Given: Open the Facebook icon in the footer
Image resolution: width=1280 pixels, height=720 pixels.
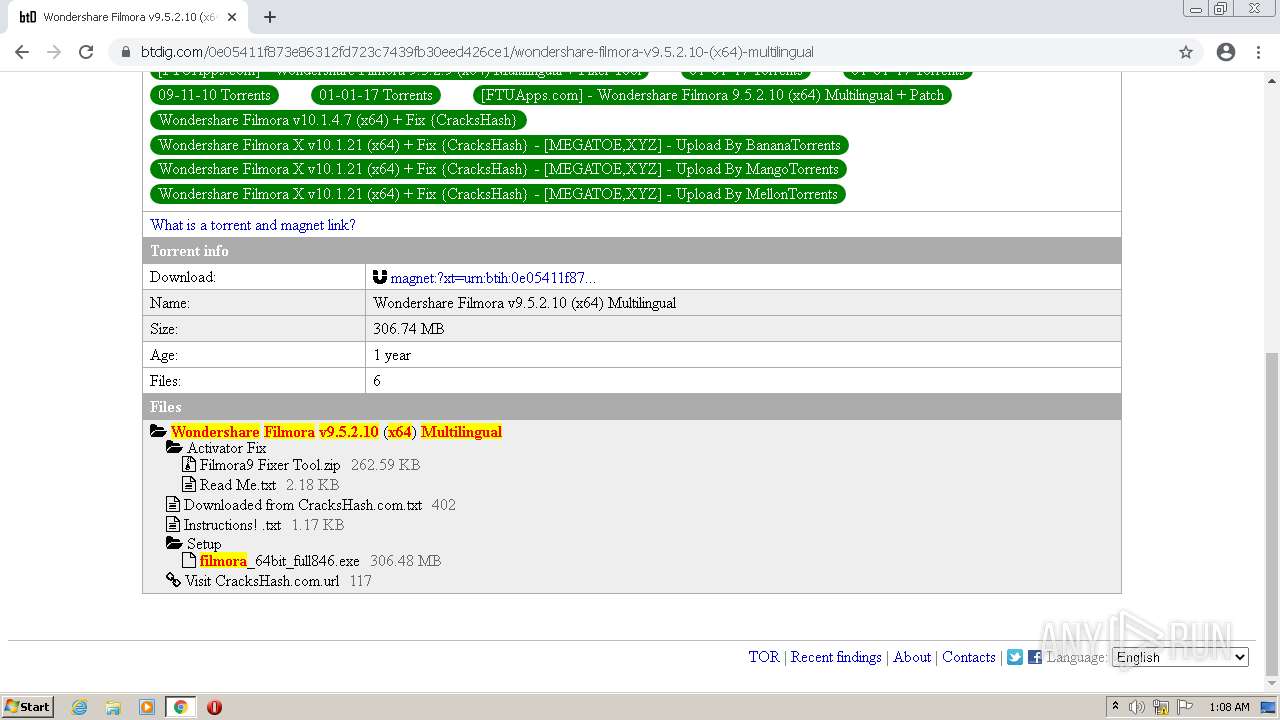Looking at the screenshot, I should click(1035, 657).
